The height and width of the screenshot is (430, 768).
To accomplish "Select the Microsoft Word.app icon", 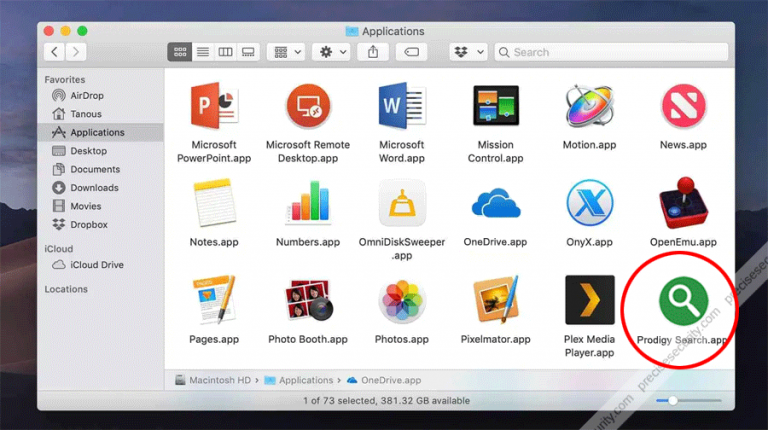I will 402,106.
